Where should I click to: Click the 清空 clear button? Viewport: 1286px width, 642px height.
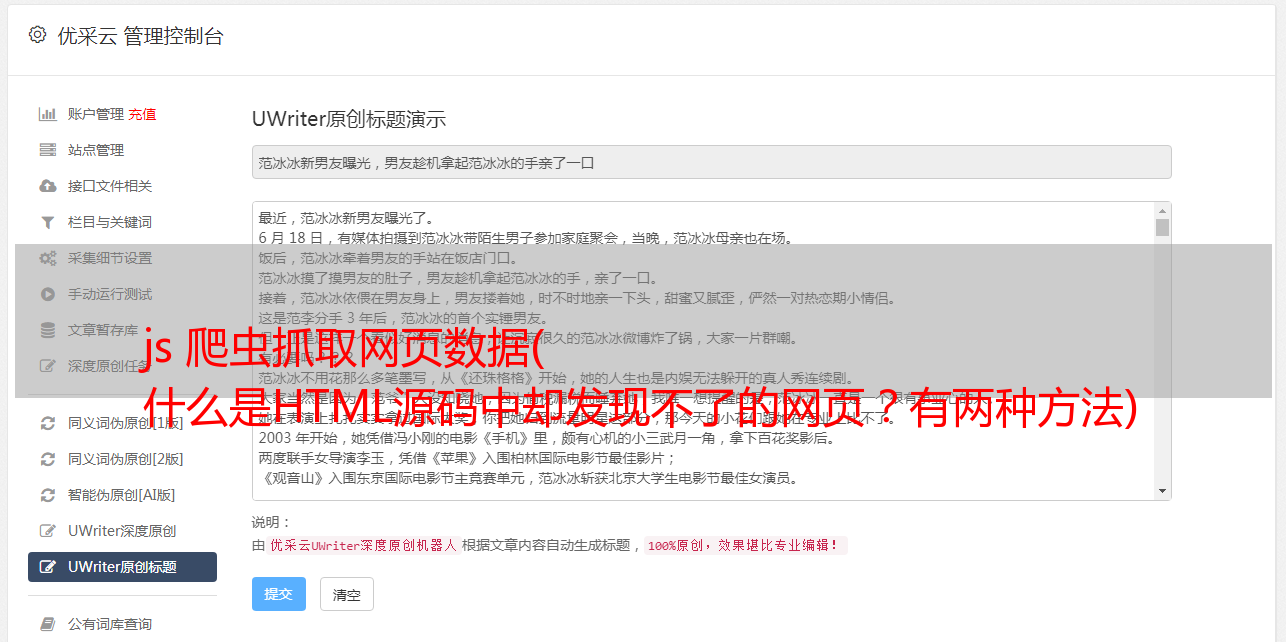(x=347, y=594)
